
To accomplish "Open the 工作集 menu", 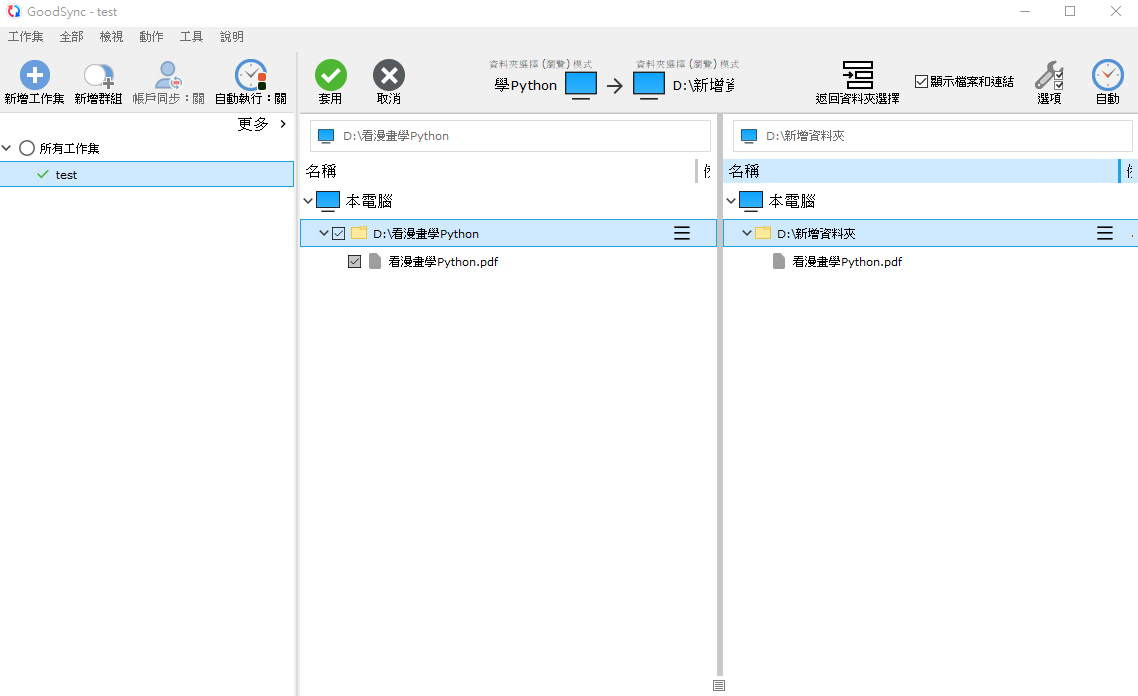I will 26,37.
